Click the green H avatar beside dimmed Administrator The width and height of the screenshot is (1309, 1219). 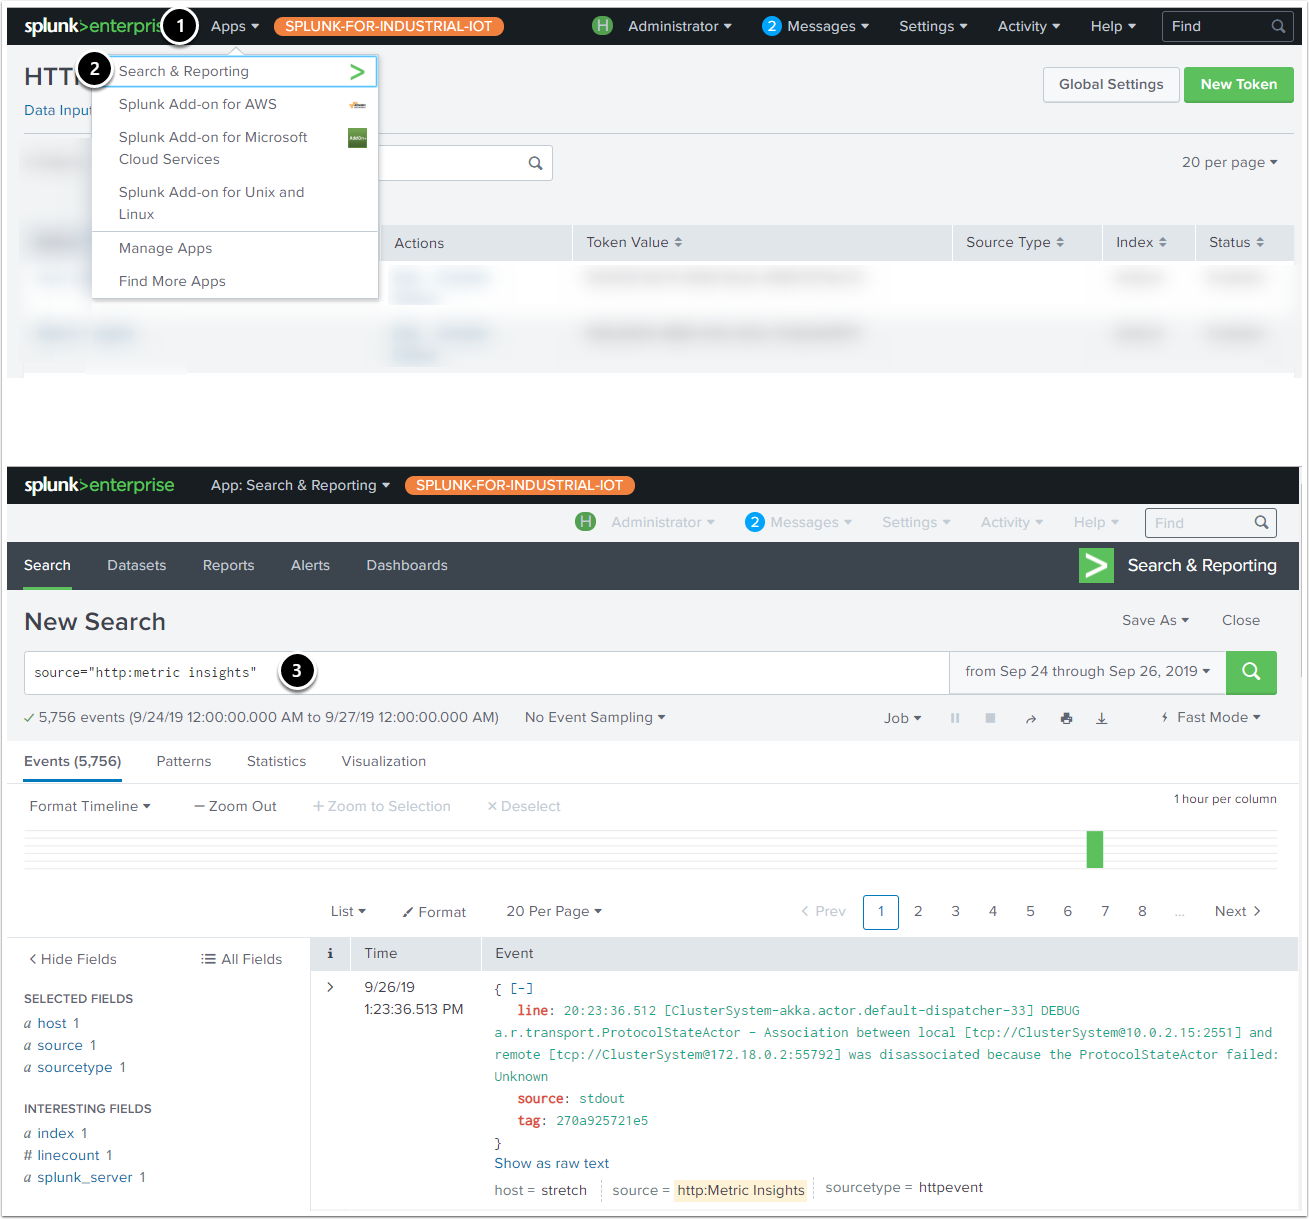point(586,522)
